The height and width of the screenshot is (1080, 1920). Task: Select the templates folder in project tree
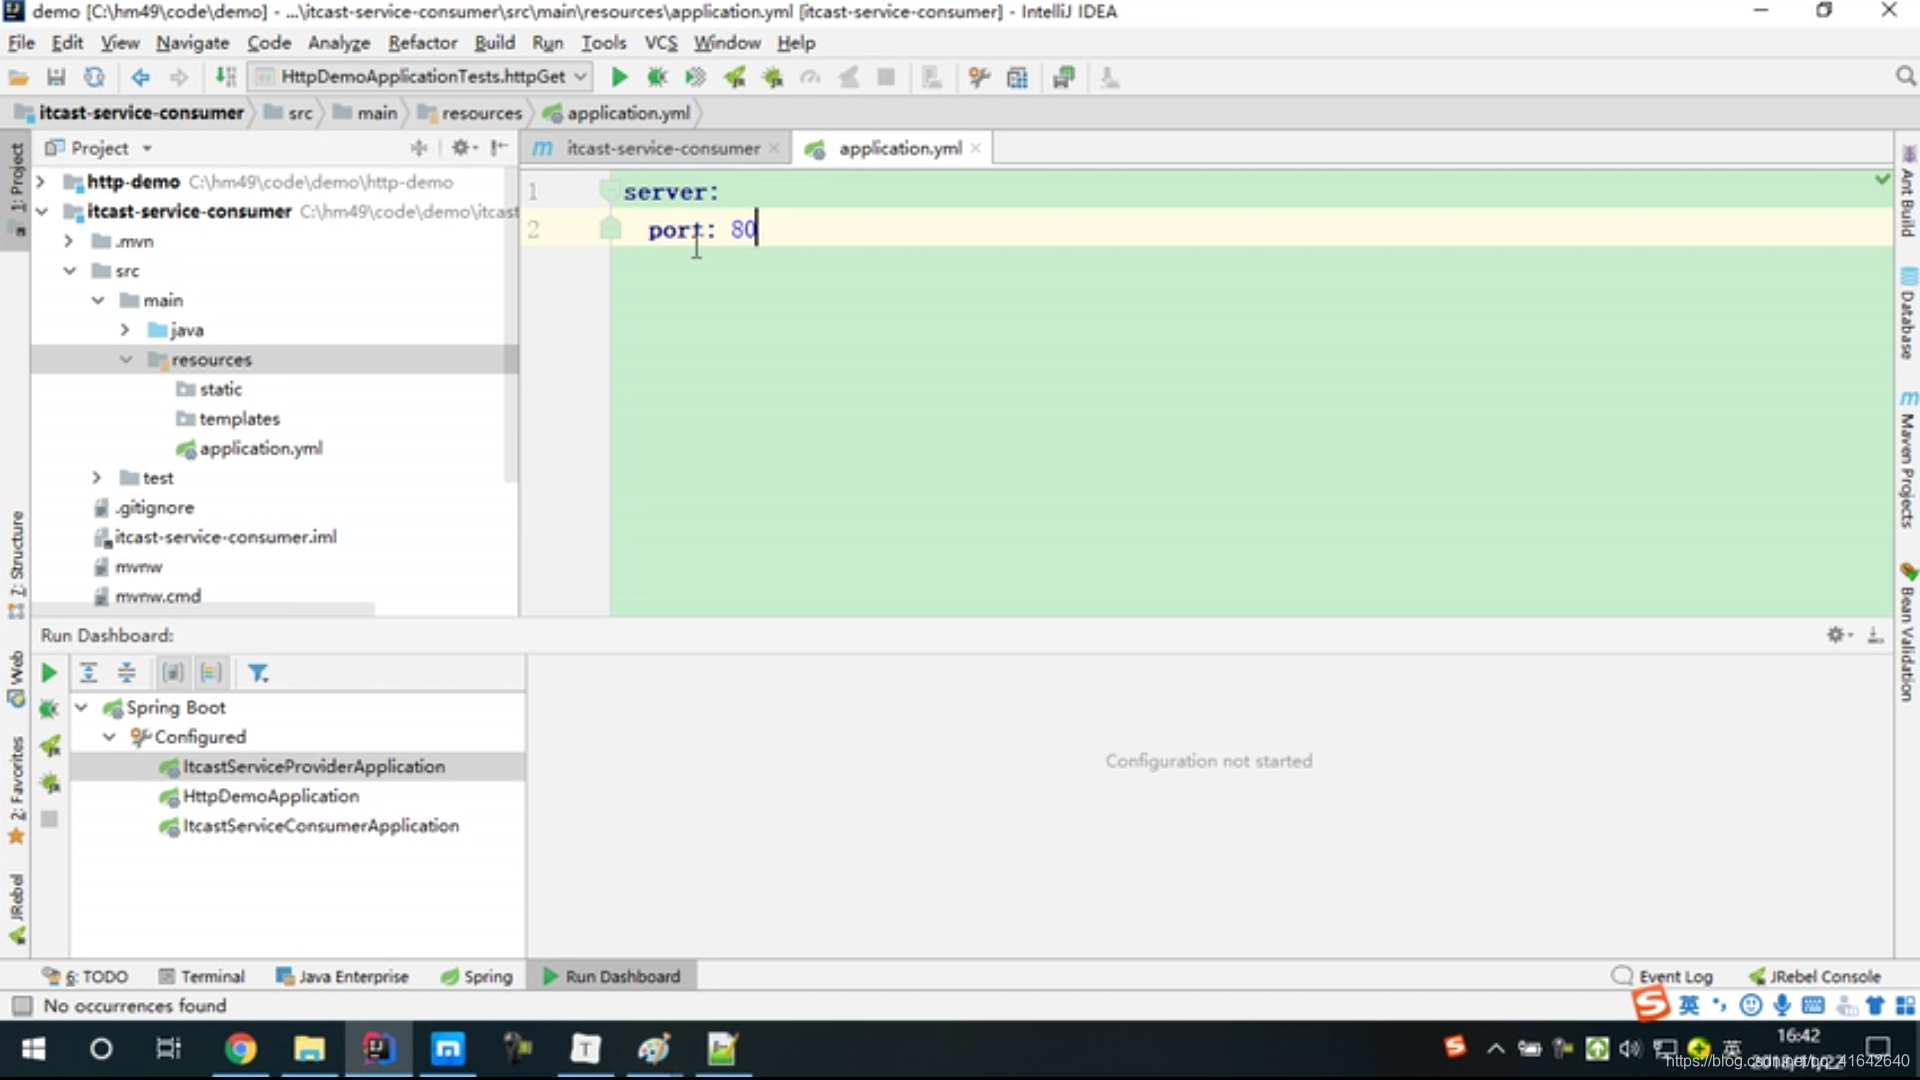click(x=239, y=419)
